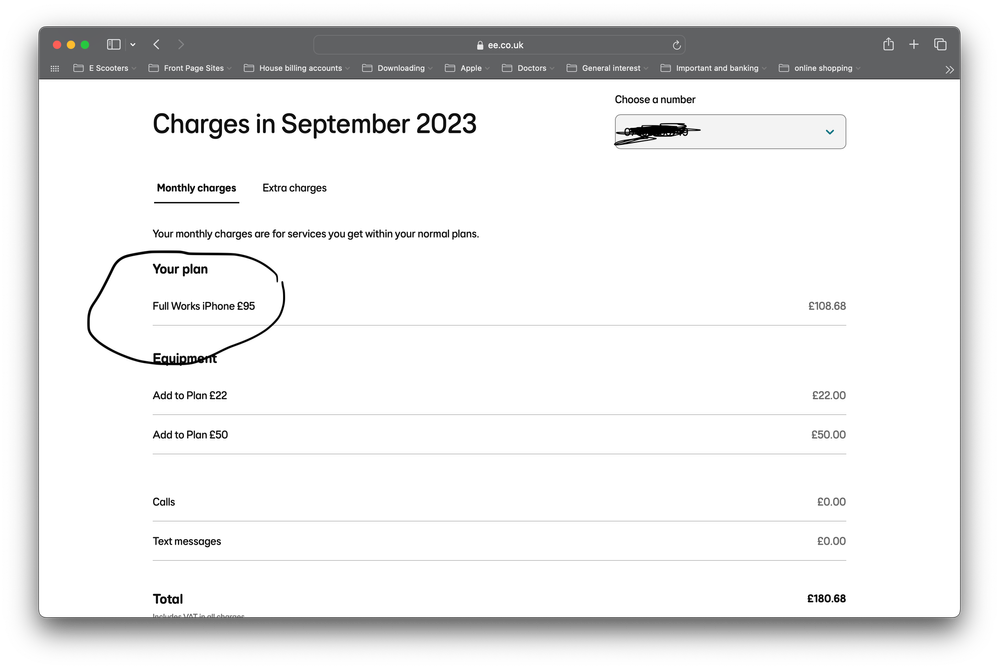Click the Calls row label
This screenshot has height=669, width=999.
pos(164,502)
